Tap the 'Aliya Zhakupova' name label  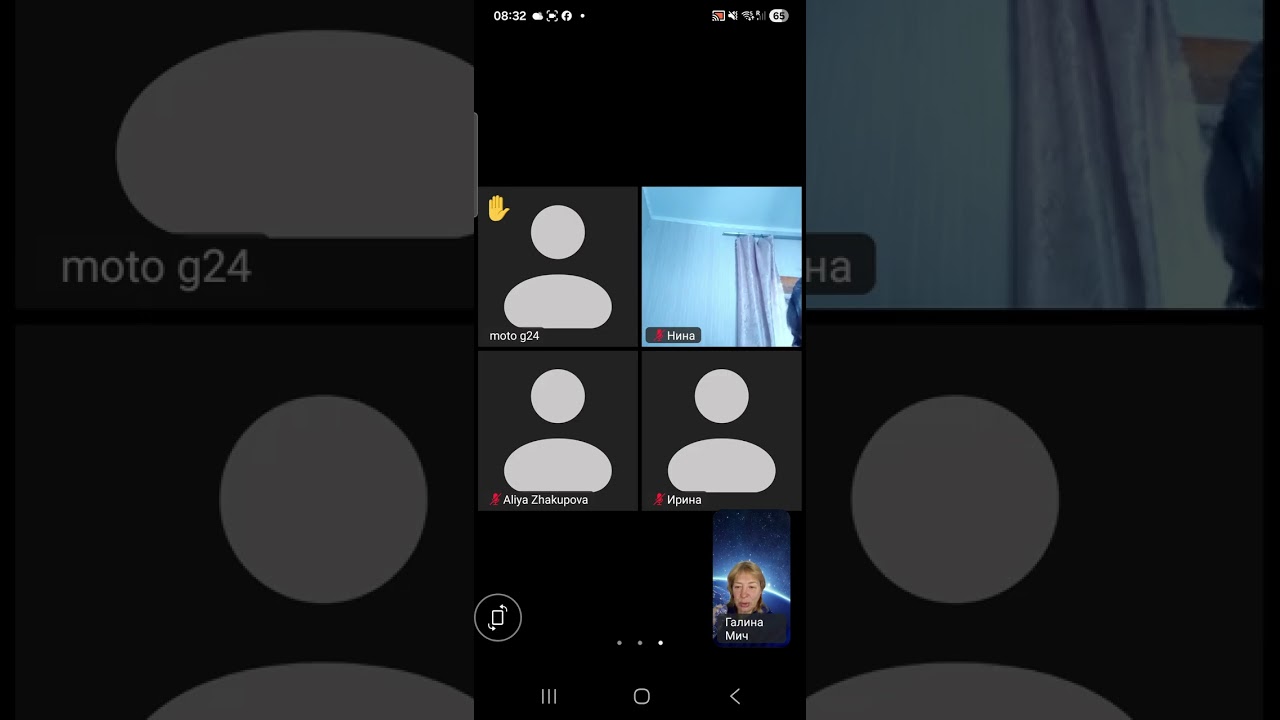(545, 499)
